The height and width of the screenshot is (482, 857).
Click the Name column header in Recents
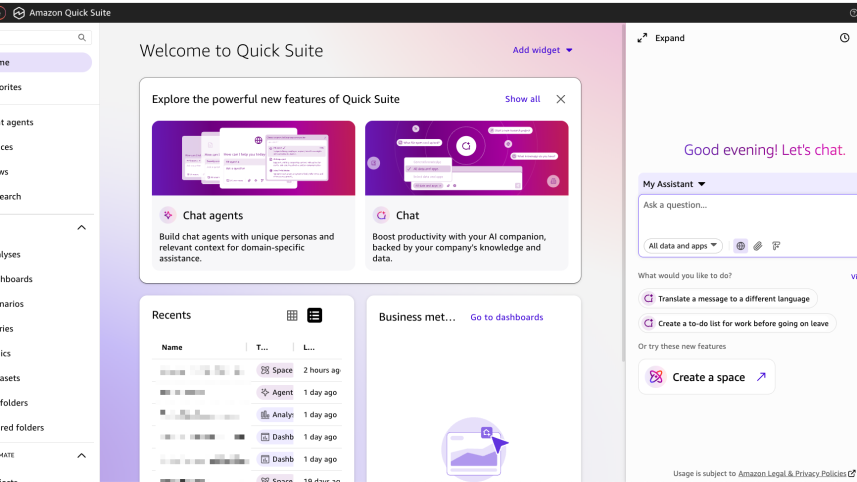coord(172,347)
